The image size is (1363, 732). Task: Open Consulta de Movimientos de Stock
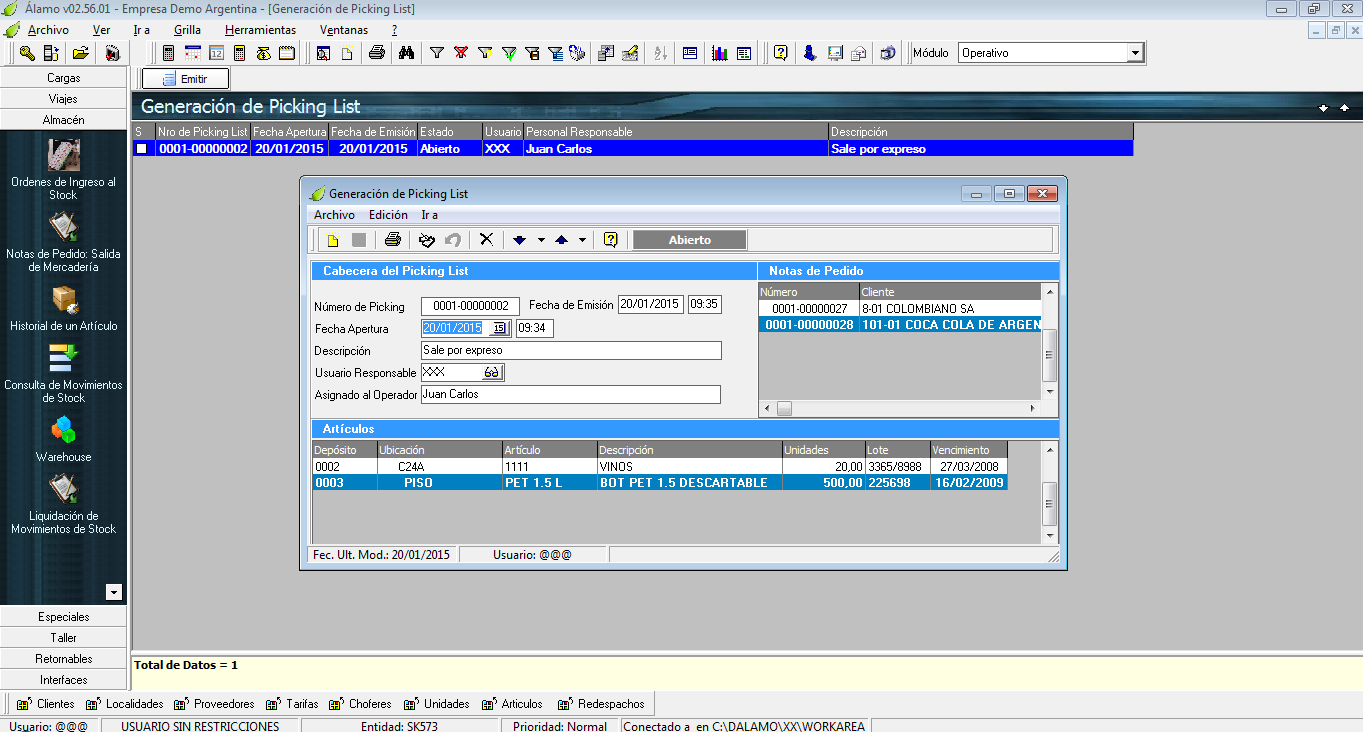point(63,373)
